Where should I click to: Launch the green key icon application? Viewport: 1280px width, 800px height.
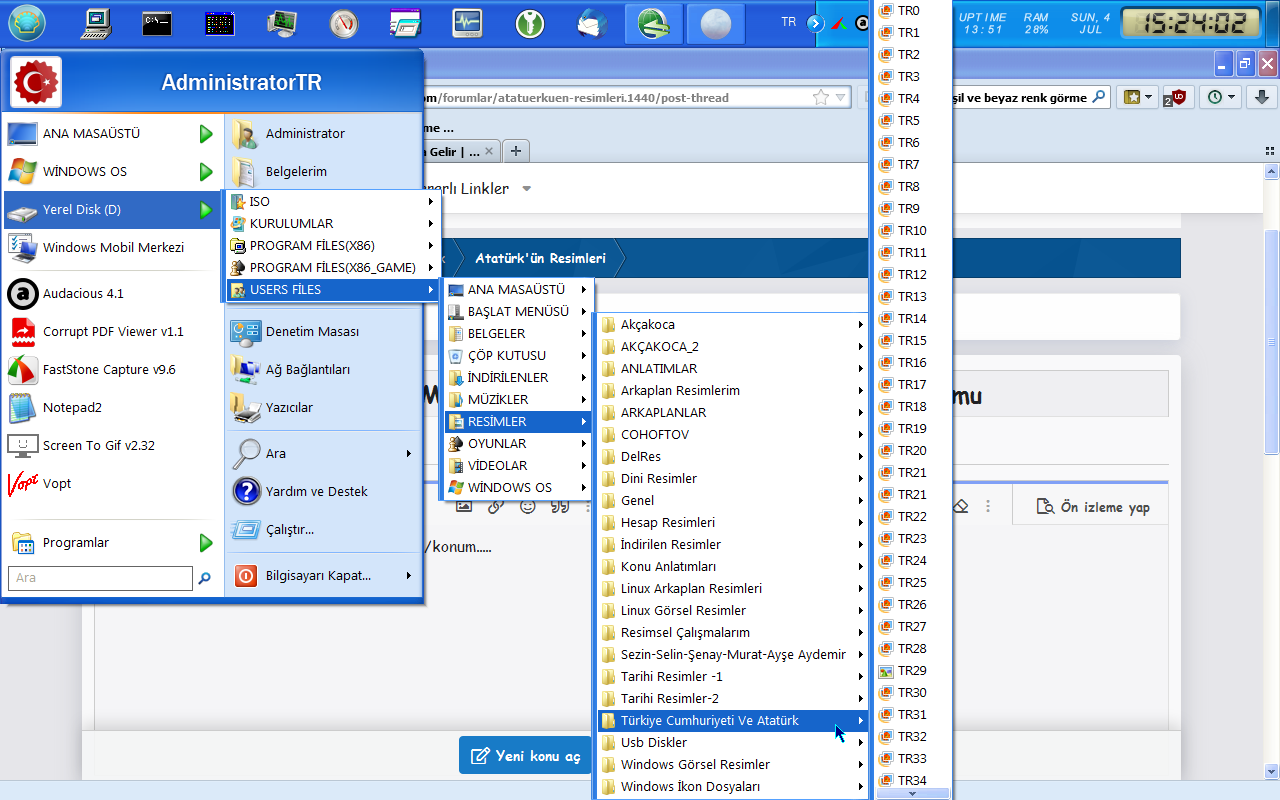(x=530, y=23)
